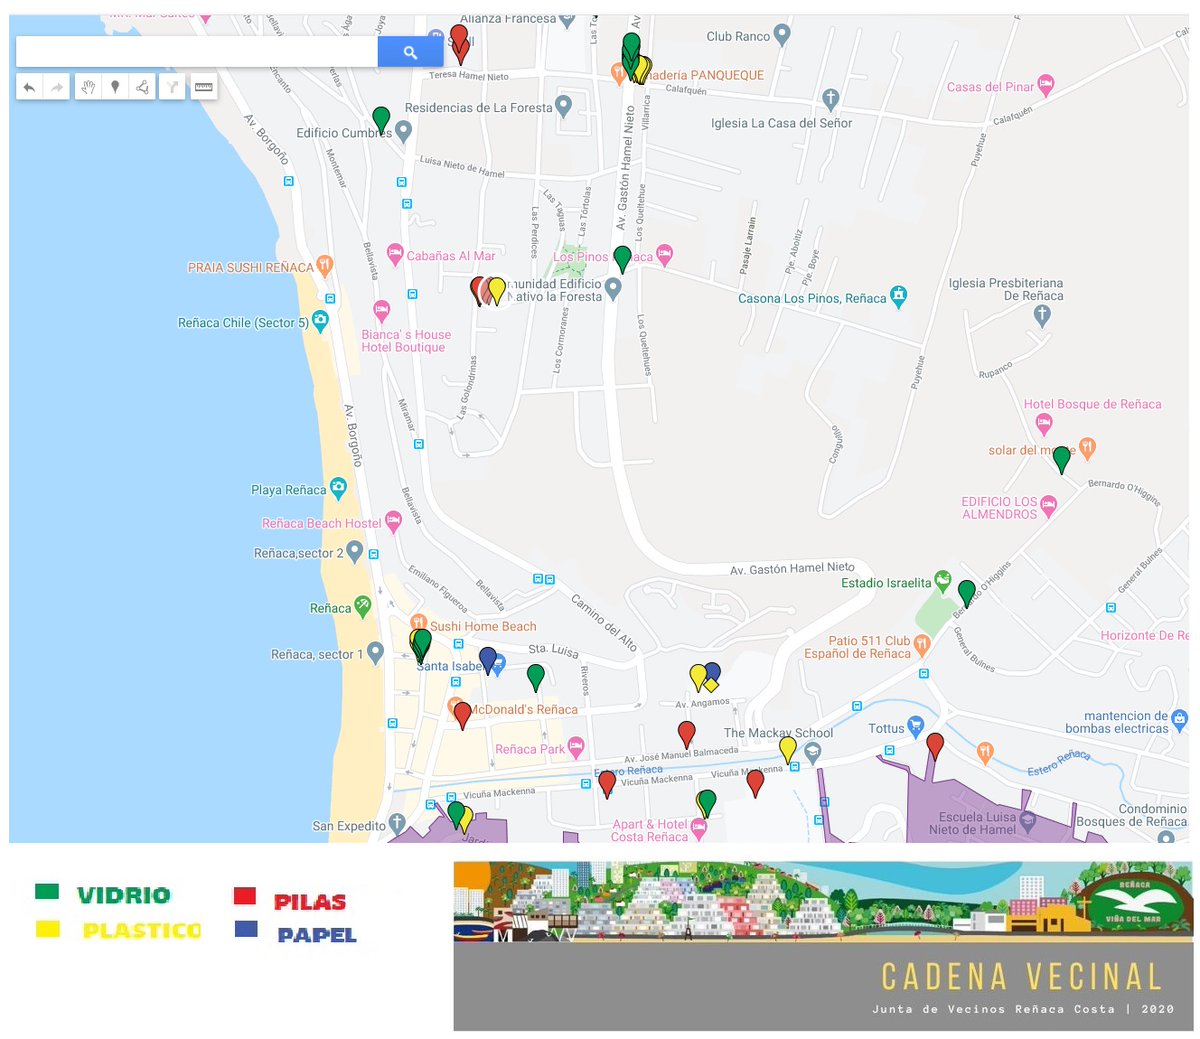1200x1039 pixels.
Task: Click the PRAIA SUSHI REÑACA restaurant icon
Action: [x=324, y=266]
